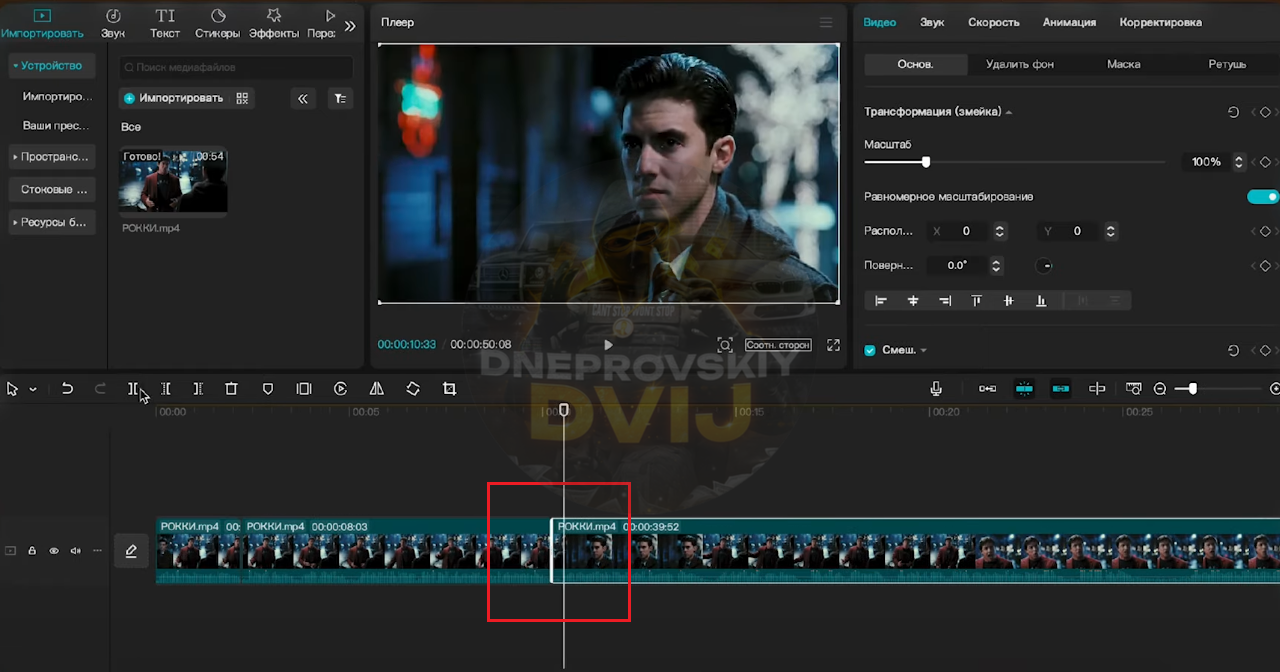Hide the main video track
This screenshot has height=672, width=1280.
pos(54,551)
